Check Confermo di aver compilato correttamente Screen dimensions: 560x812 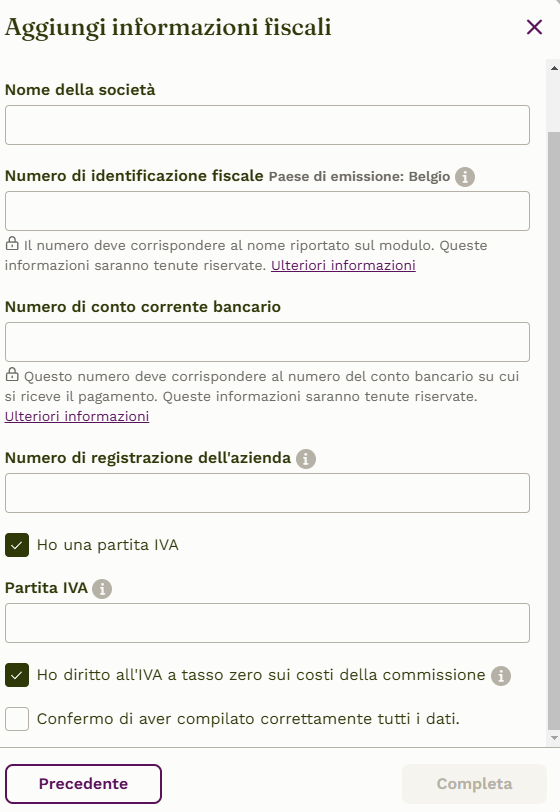[17, 719]
